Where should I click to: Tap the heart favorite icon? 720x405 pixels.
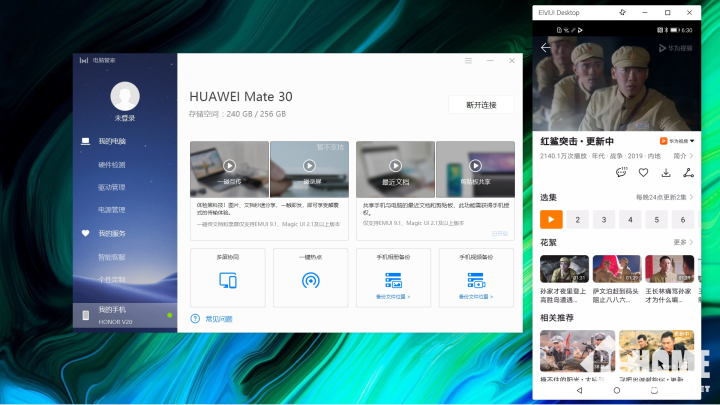tap(643, 173)
